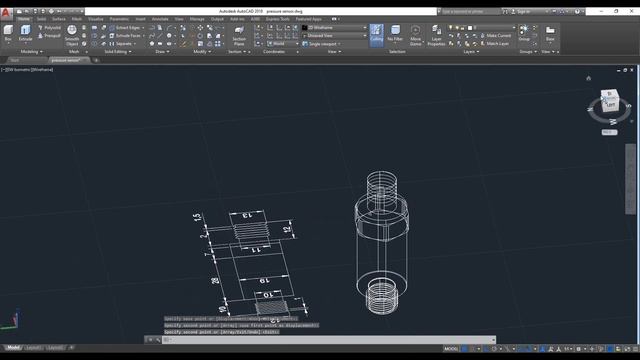Switch to the Home ribbon tab
The width and height of the screenshot is (640, 360).
(x=23, y=19)
